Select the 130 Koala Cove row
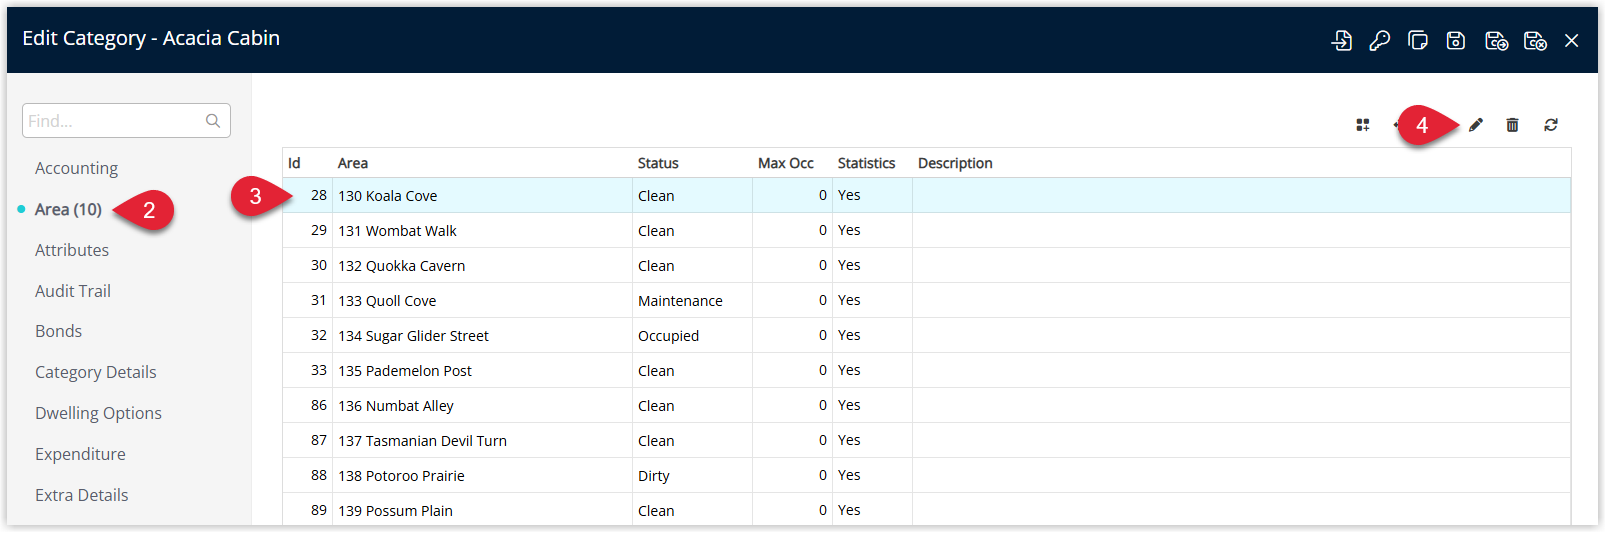Image resolution: width=1606 pixels, height=533 pixels. (927, 195)
